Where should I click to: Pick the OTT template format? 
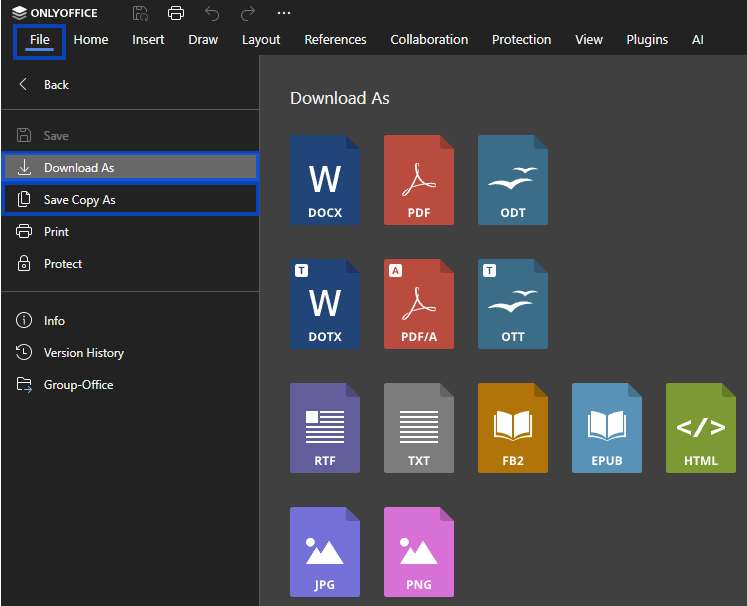point(513,304)
